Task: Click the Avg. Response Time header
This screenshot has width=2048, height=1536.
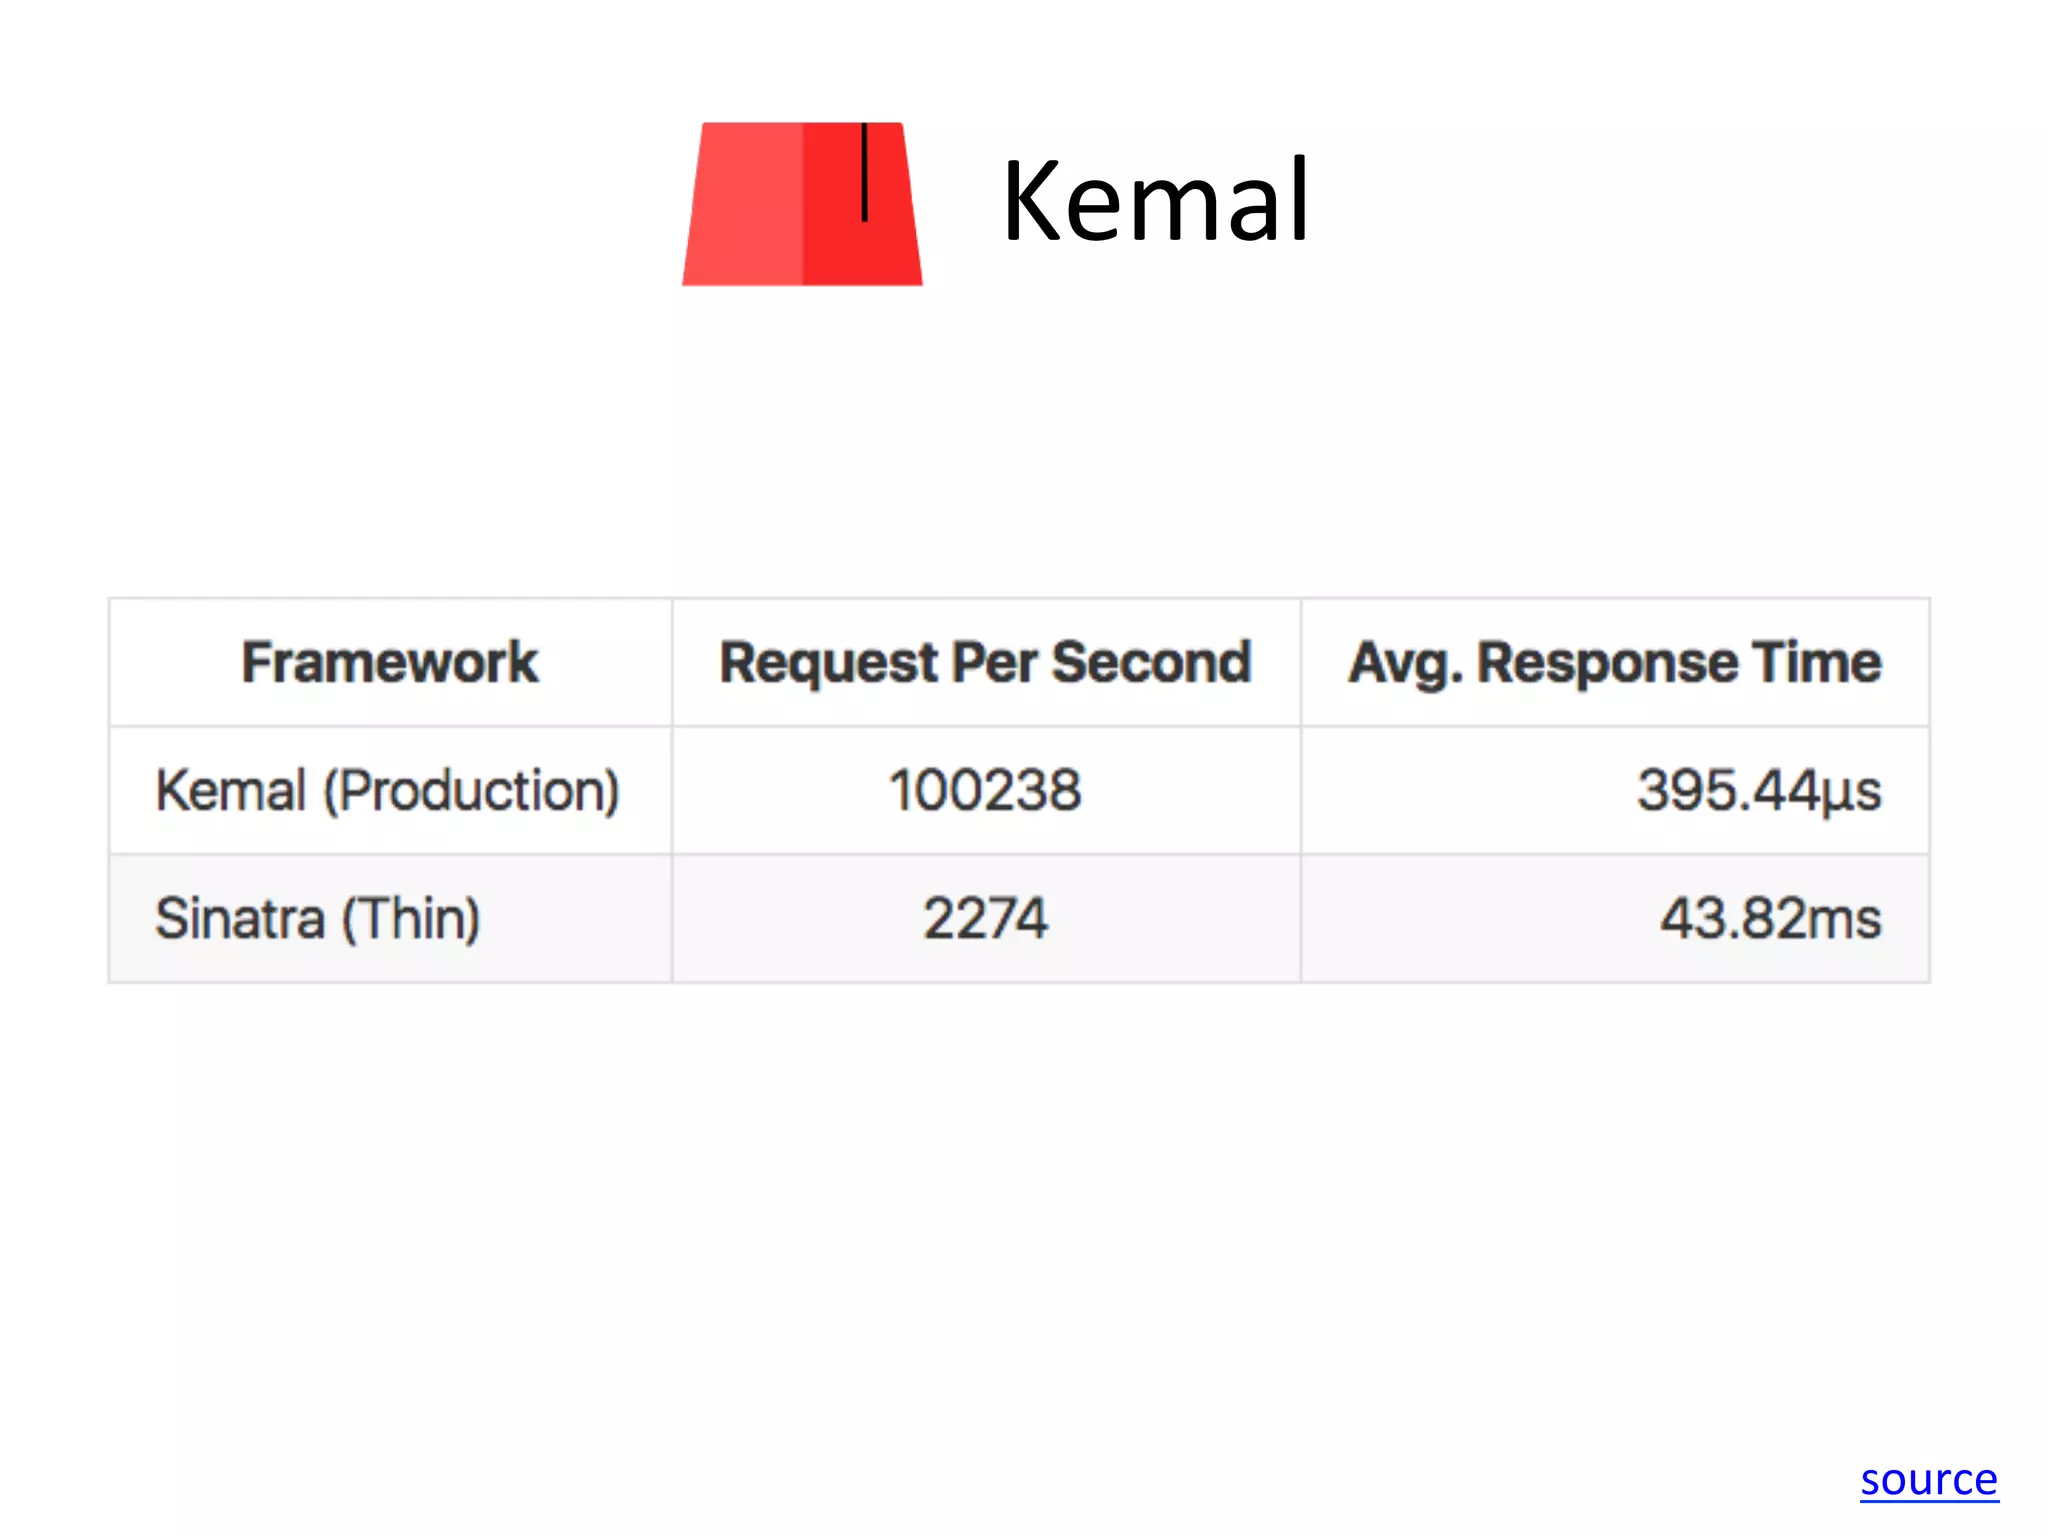Action: click(1614, 662)
